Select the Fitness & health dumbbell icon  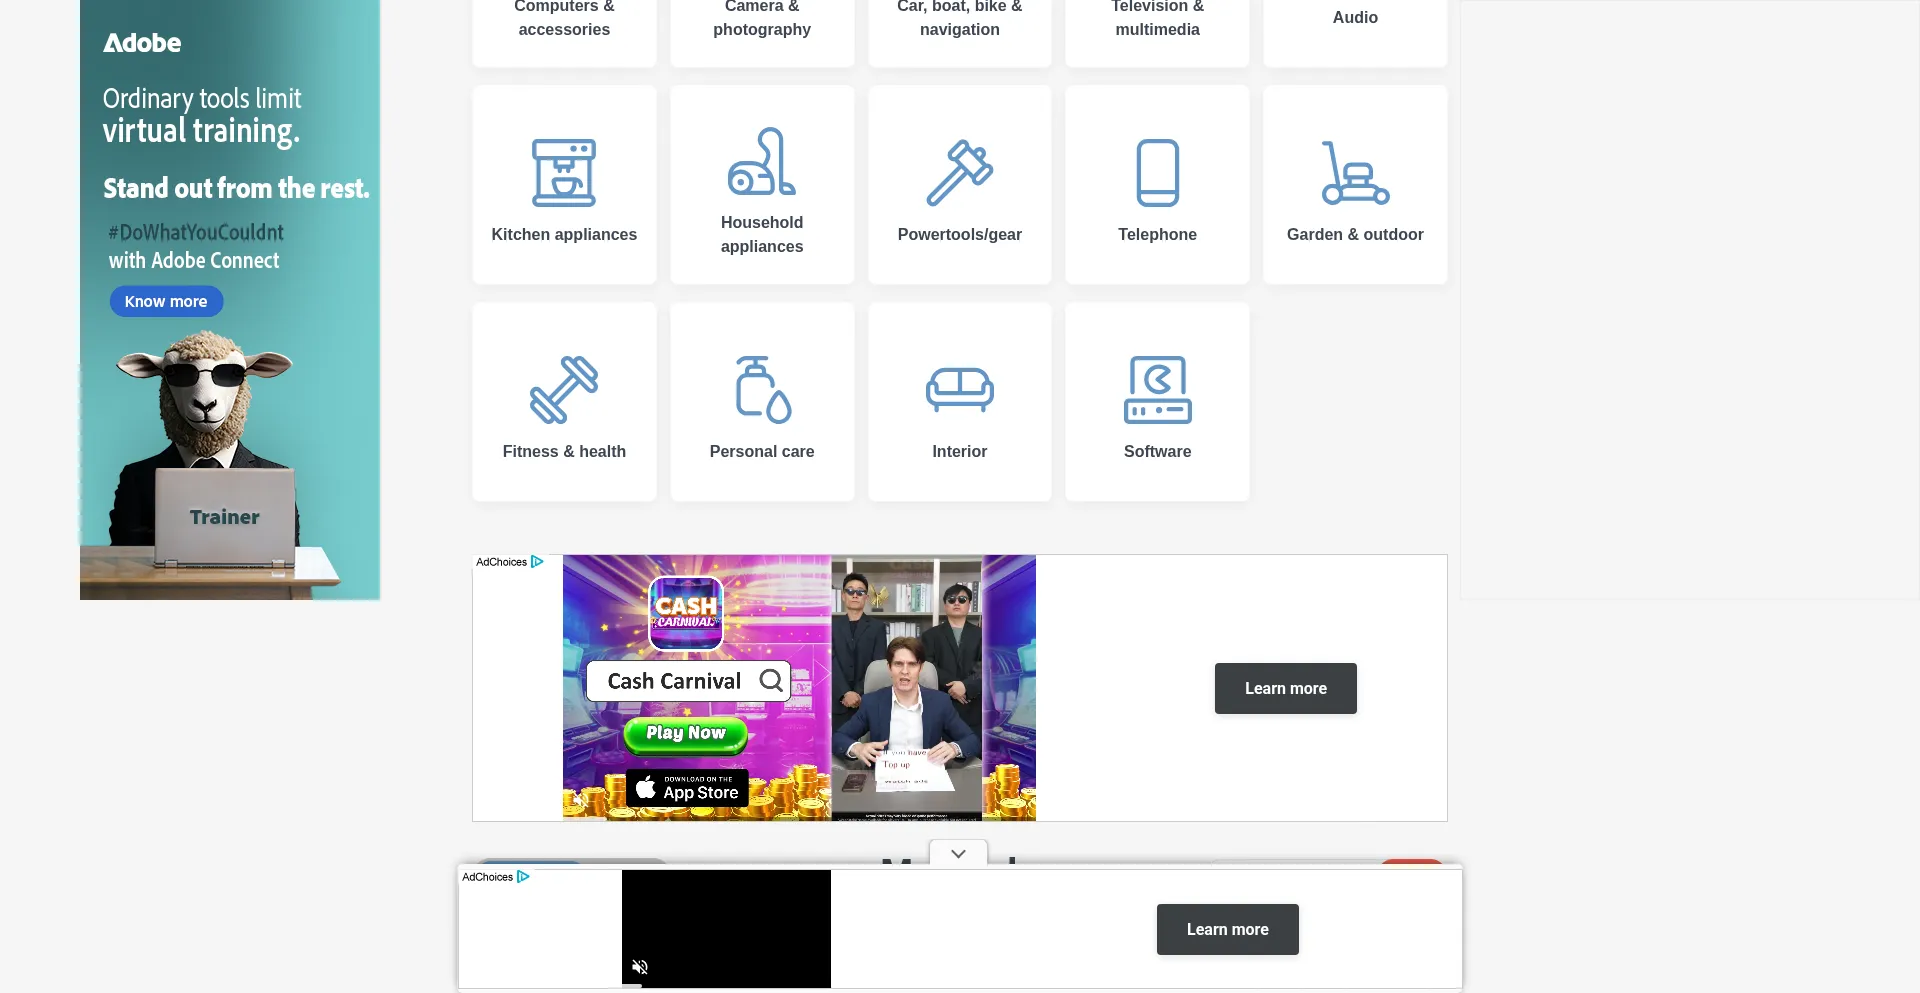click(564, 390)
